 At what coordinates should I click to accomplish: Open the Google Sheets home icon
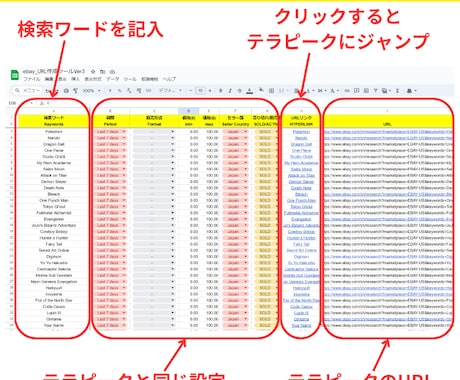pos(15,75)
